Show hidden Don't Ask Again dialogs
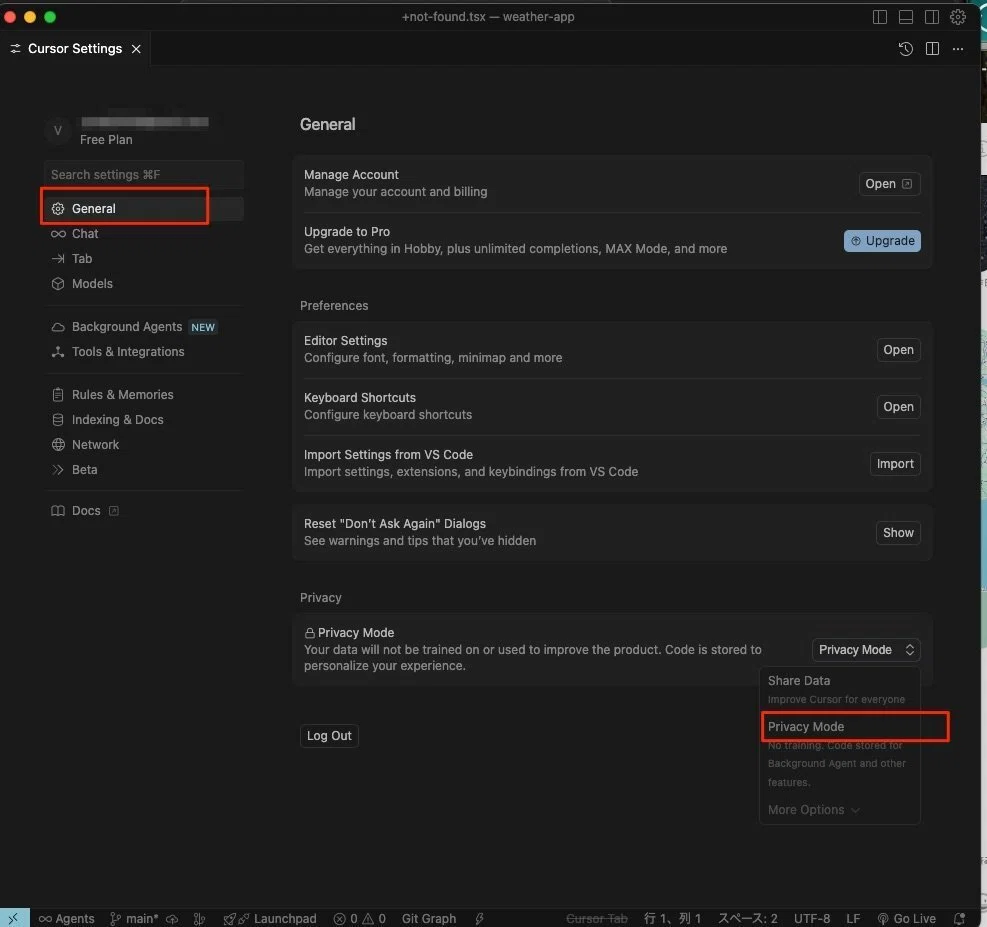The width and height of the screenshot is (987, 927). coord(898,533)
